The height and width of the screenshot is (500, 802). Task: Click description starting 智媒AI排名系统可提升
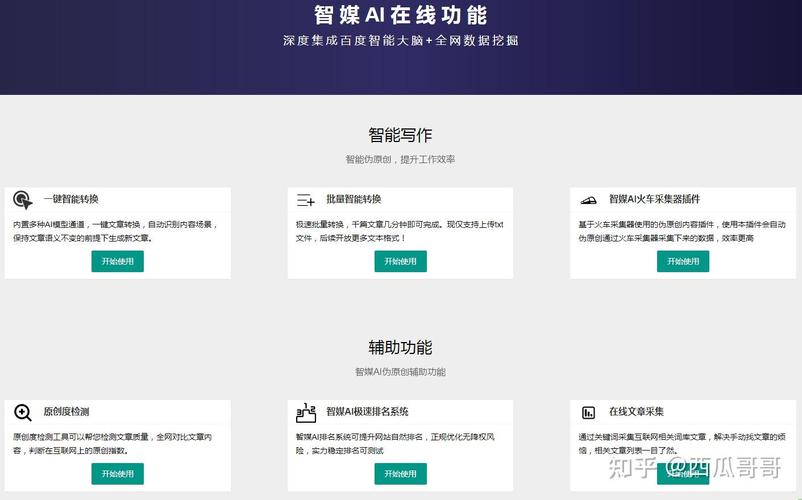click(395, 444)
